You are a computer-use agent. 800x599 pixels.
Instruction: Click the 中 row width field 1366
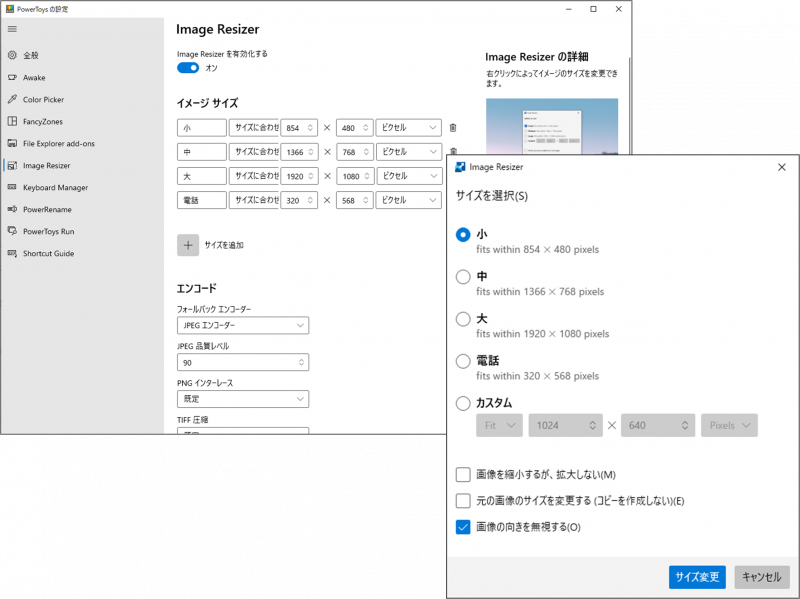[299, 152]
